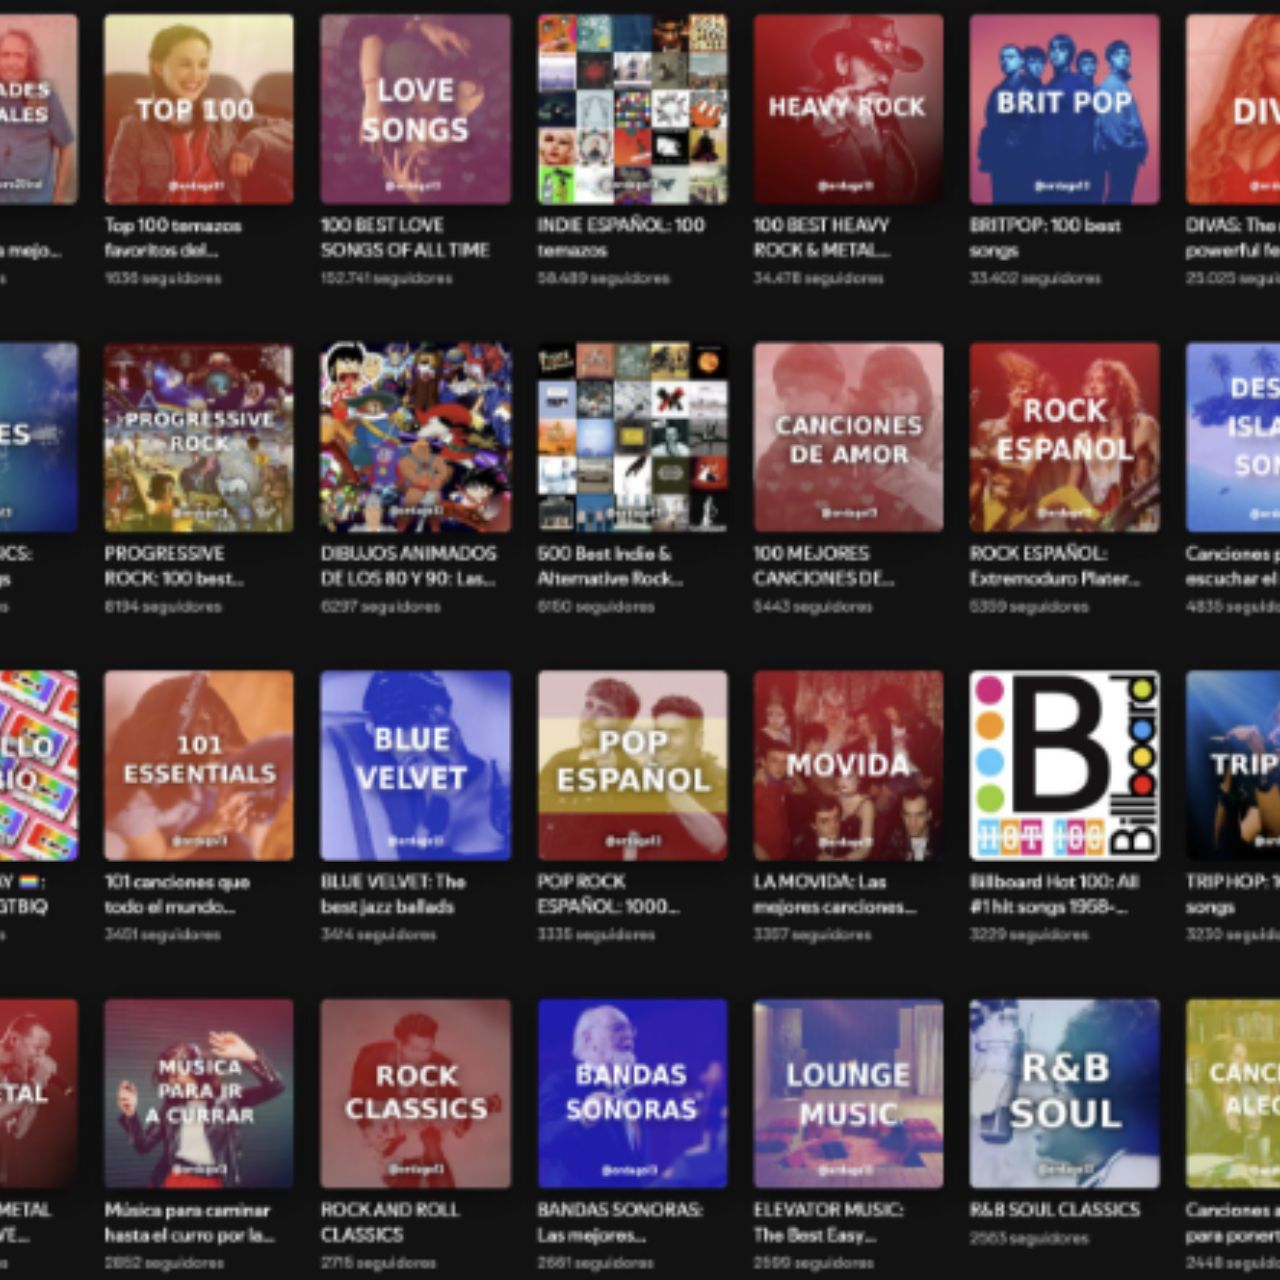This screenshot has width=1280, height=1280.
Task: Open the cartoon characters playlist cover
Action: click(415, 437)
